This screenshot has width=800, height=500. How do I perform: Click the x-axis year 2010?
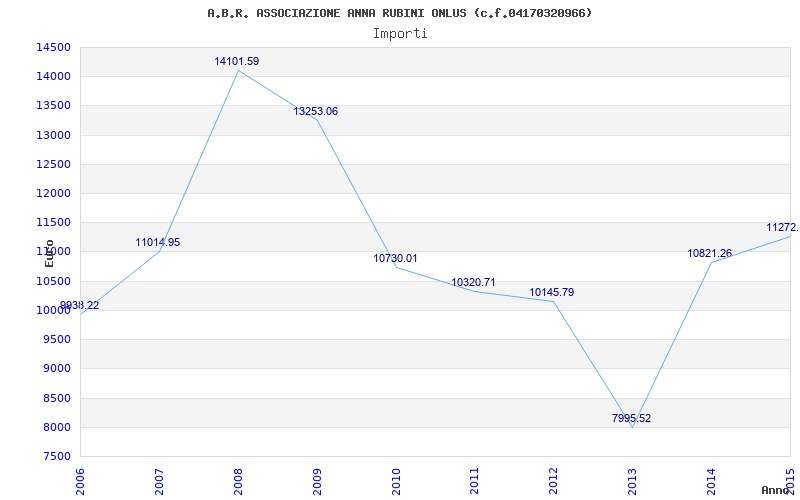(x=395, y=481)
